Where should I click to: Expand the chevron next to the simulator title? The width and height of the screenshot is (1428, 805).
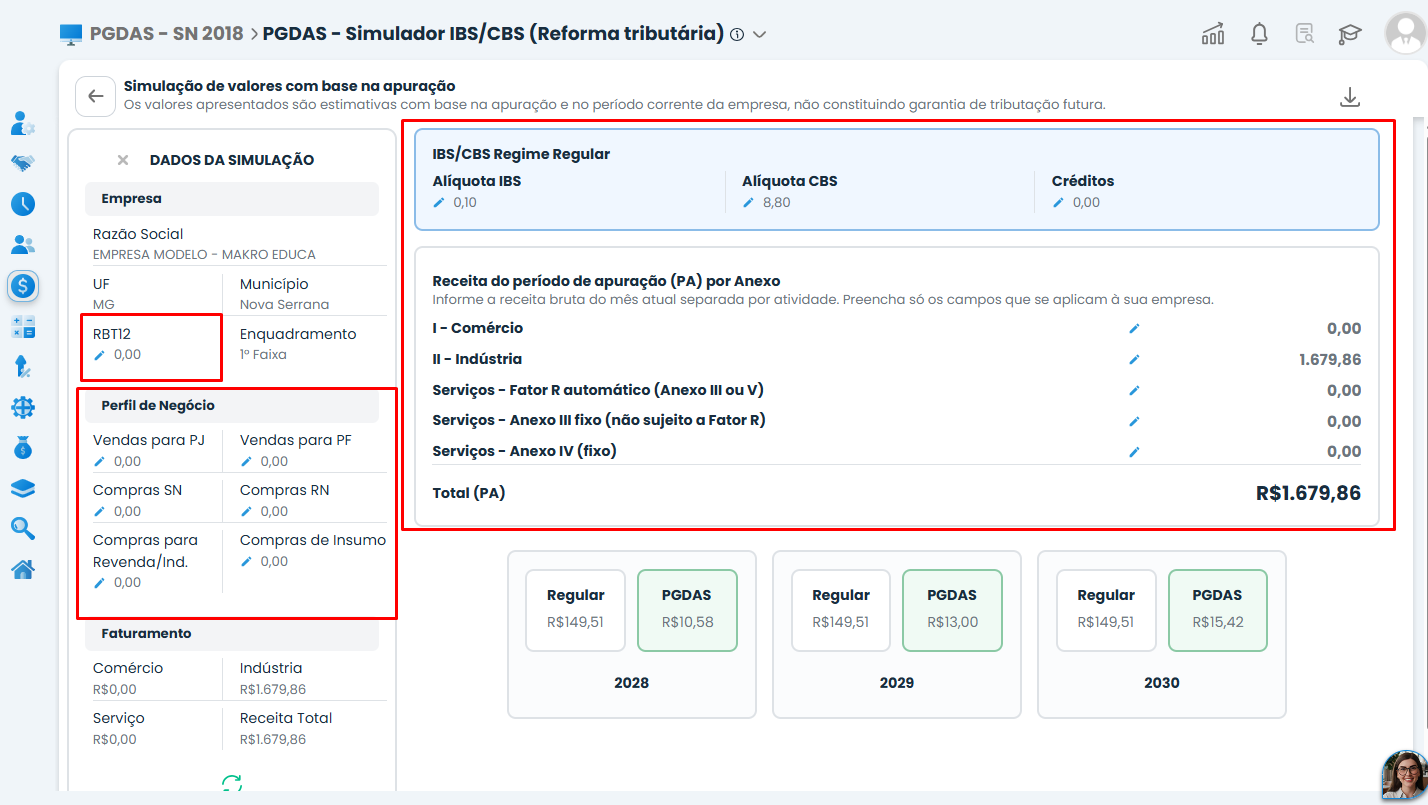point(759,35)
